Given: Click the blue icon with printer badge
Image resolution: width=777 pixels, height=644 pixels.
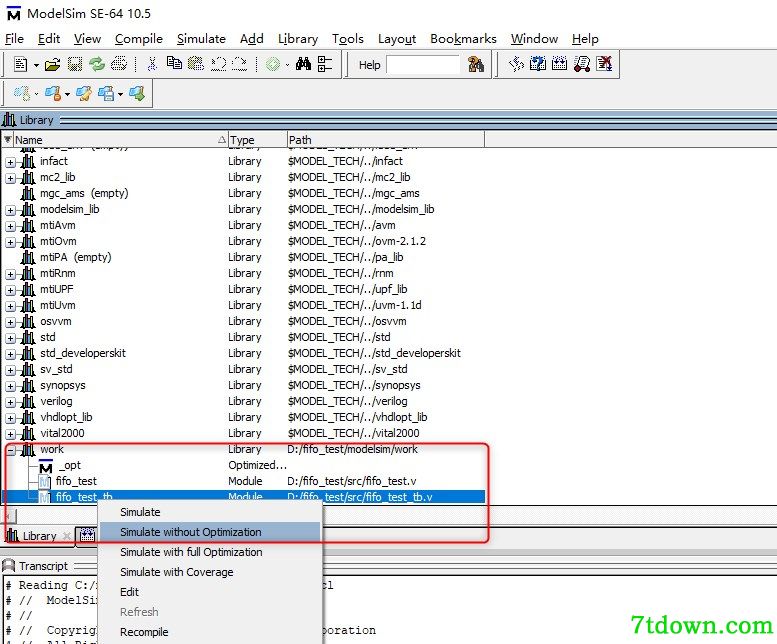Looking at the screenshot, I should [x=106, y=93].
